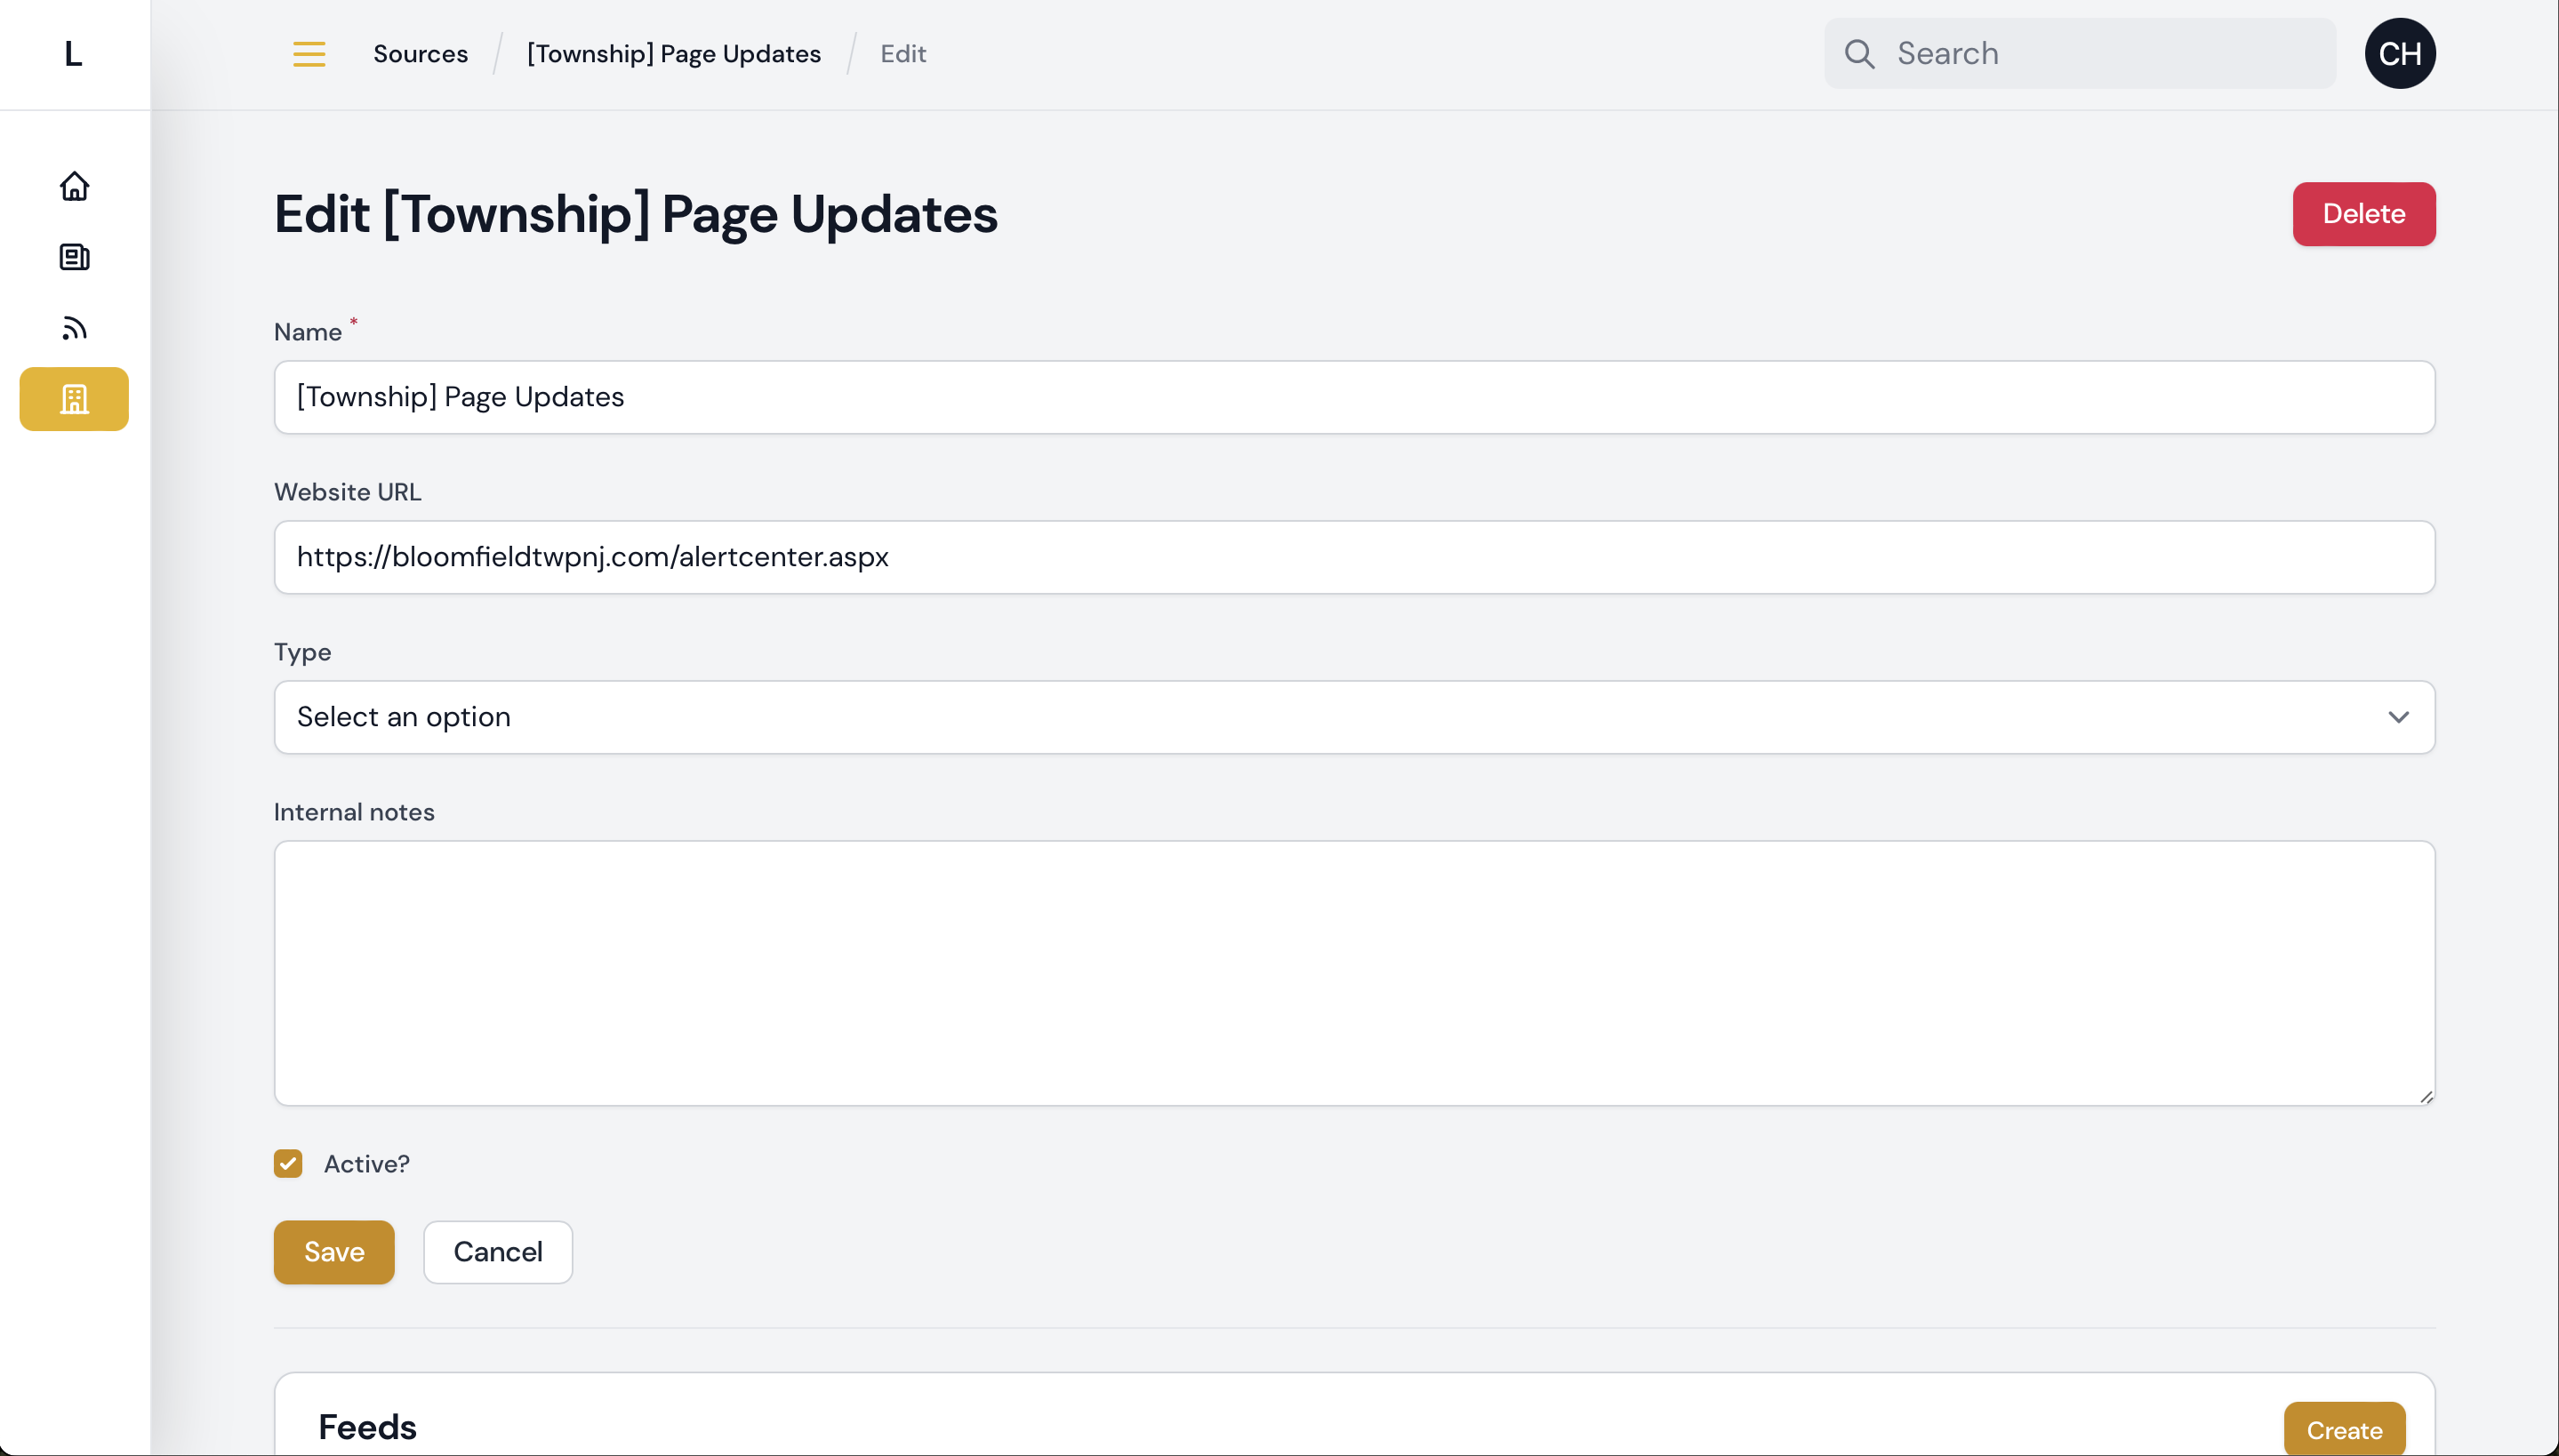This screenshot has height=1456, width=2559.
Task: Uncheck the Active? checkbox
Action: tap(288, 1164)
